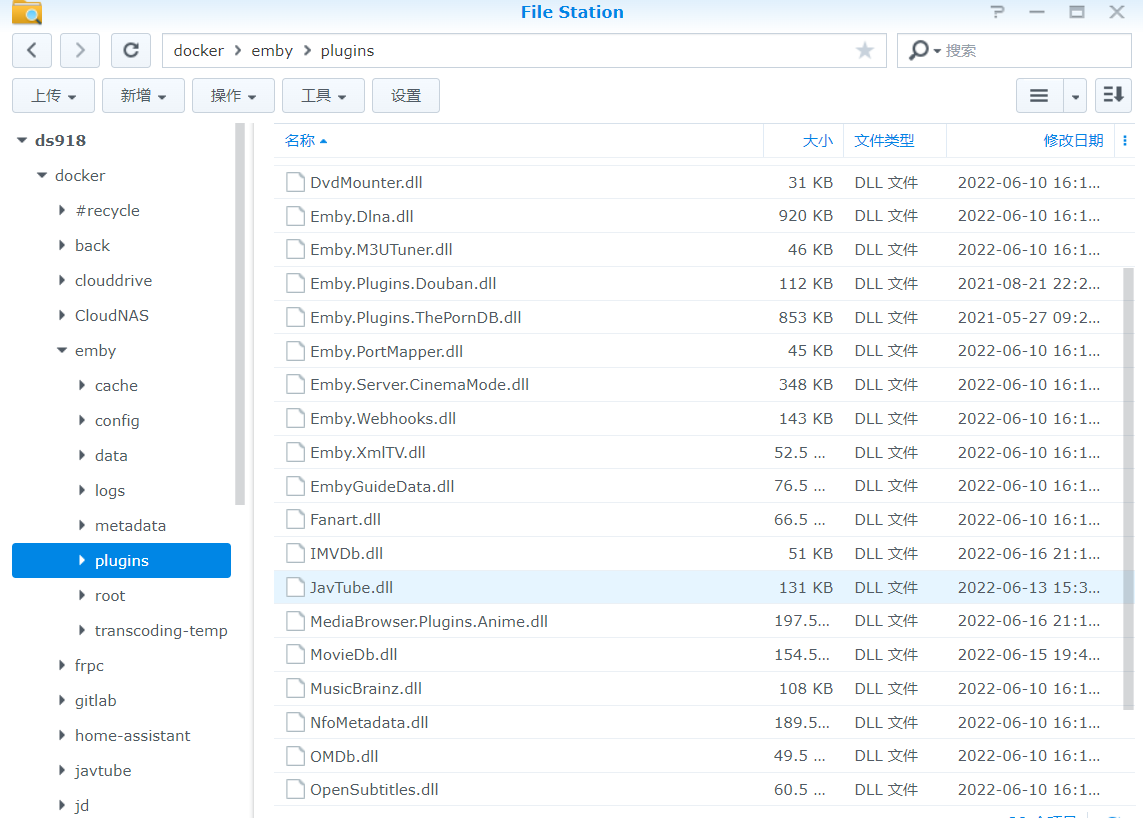Add current folder to favorites with the star

(x=865, y=50)
